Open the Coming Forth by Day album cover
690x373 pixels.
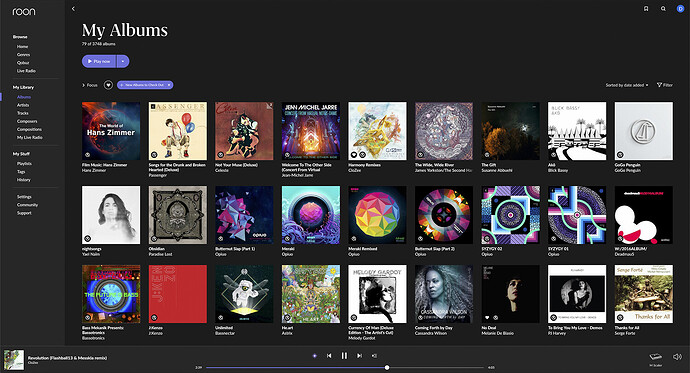[x=444, y=294]
